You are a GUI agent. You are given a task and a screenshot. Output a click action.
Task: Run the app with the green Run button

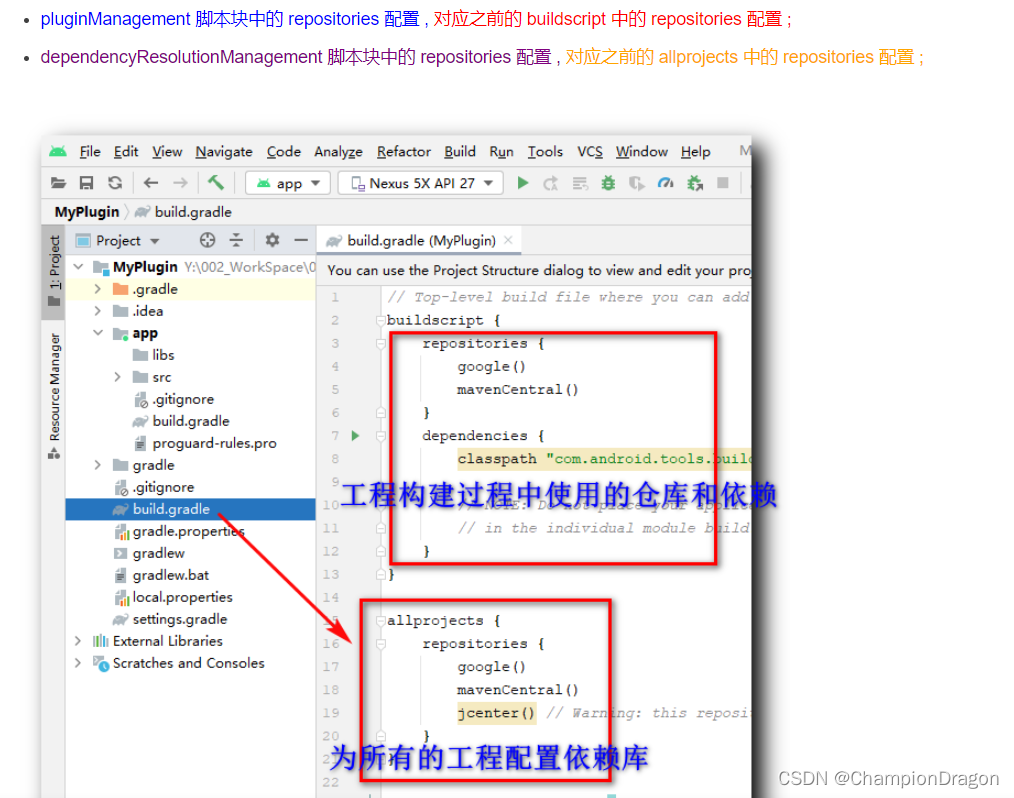point(523,183)
